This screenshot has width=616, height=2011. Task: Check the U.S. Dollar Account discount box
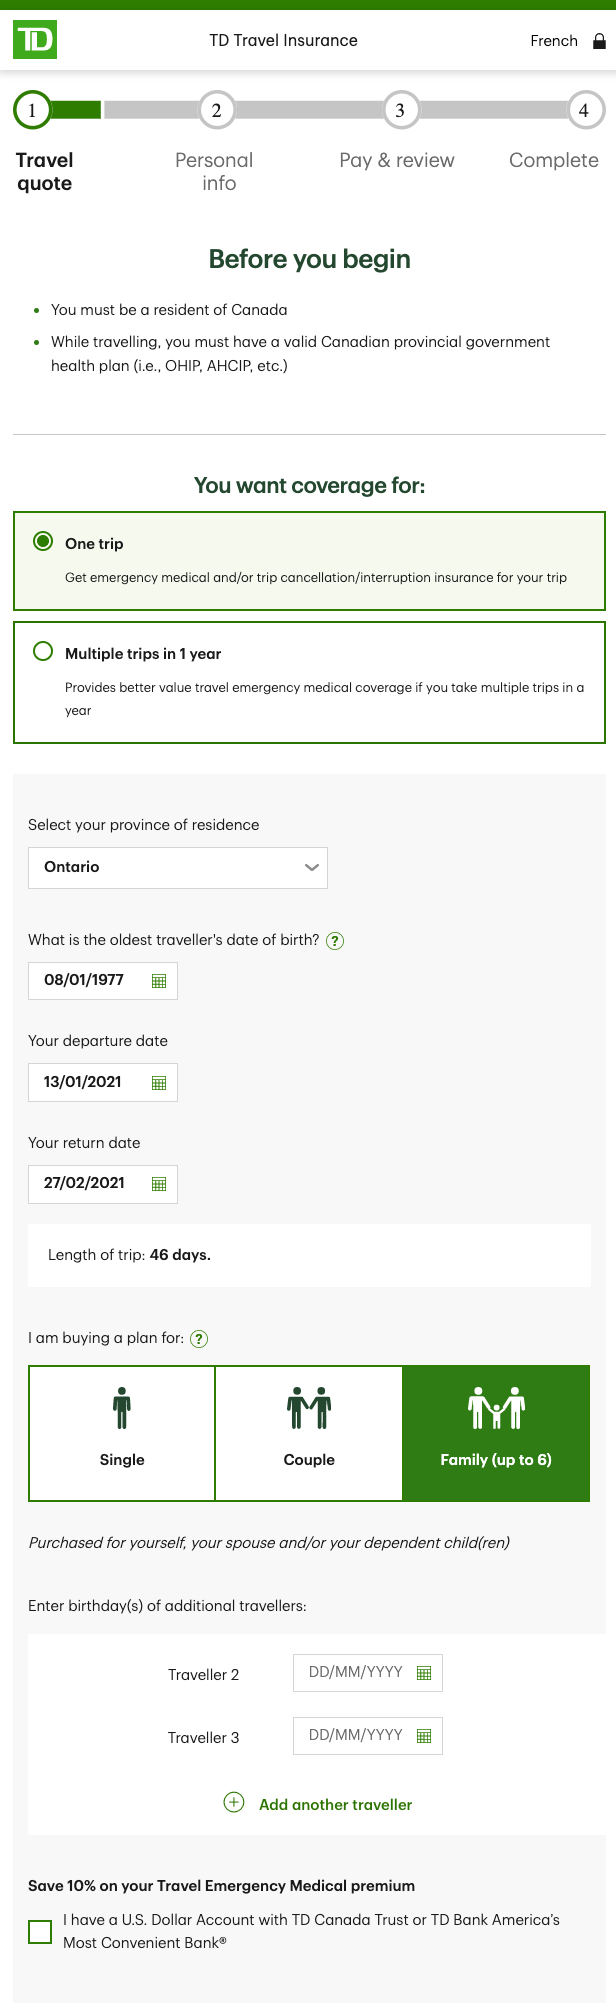[40, 1931]
